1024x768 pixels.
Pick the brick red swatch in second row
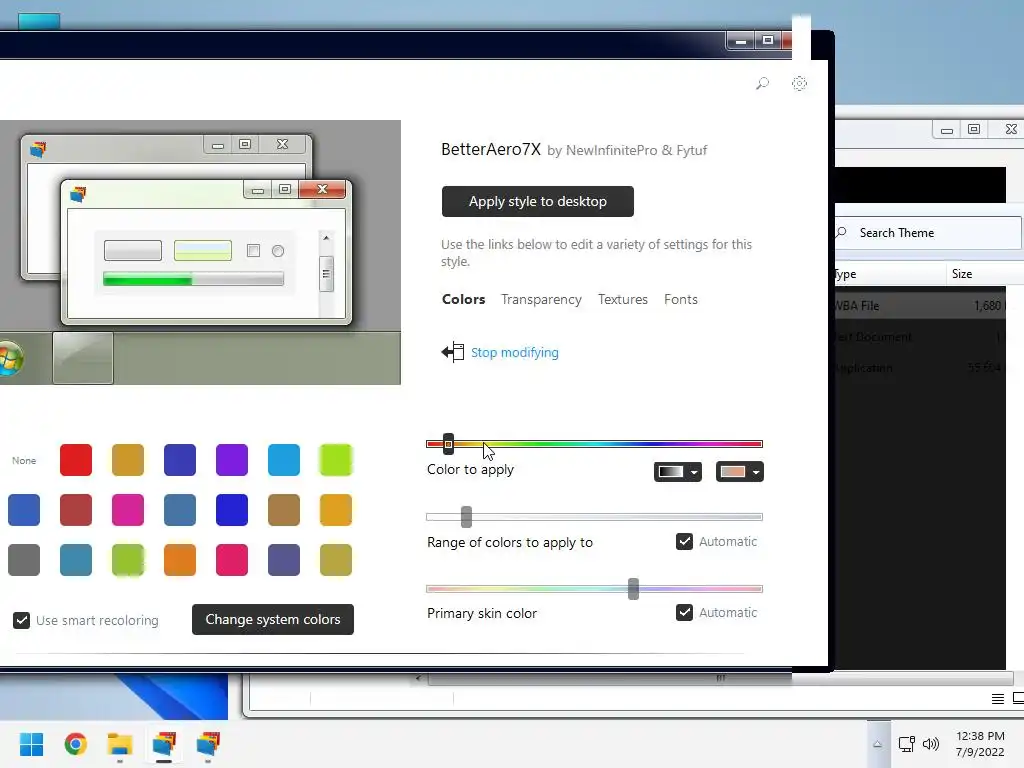76,510
